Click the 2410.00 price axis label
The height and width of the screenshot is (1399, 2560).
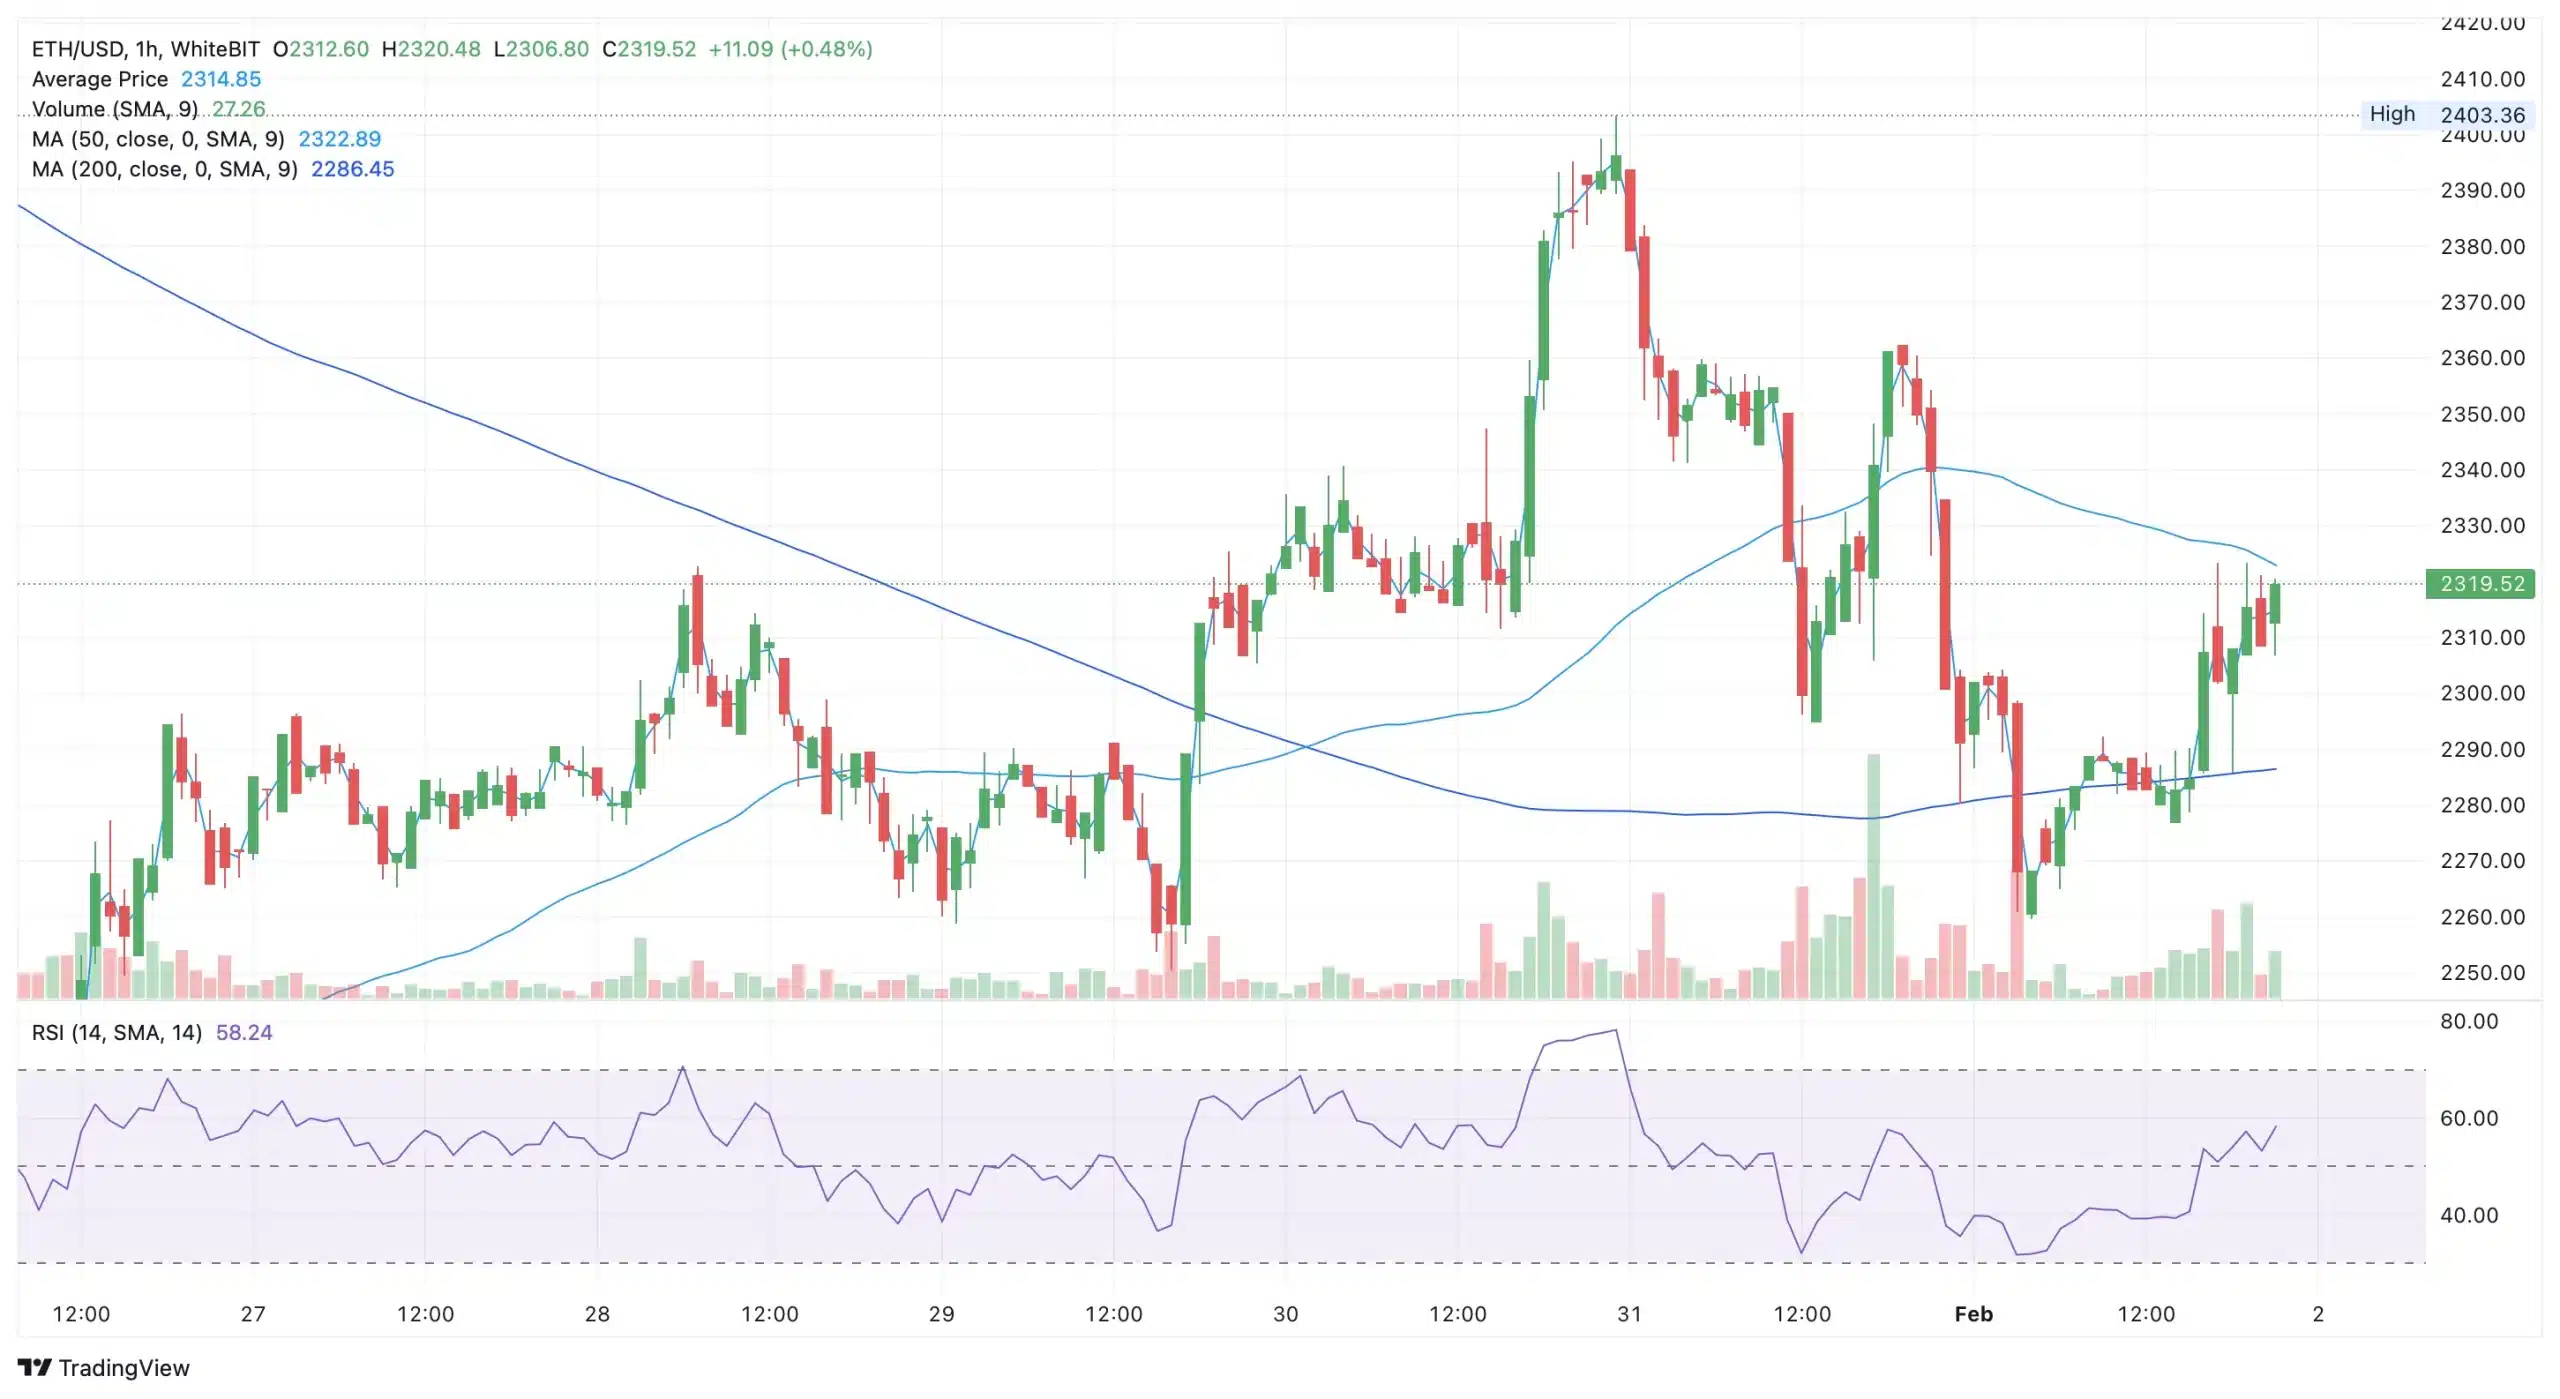(x=2483, y=79)
